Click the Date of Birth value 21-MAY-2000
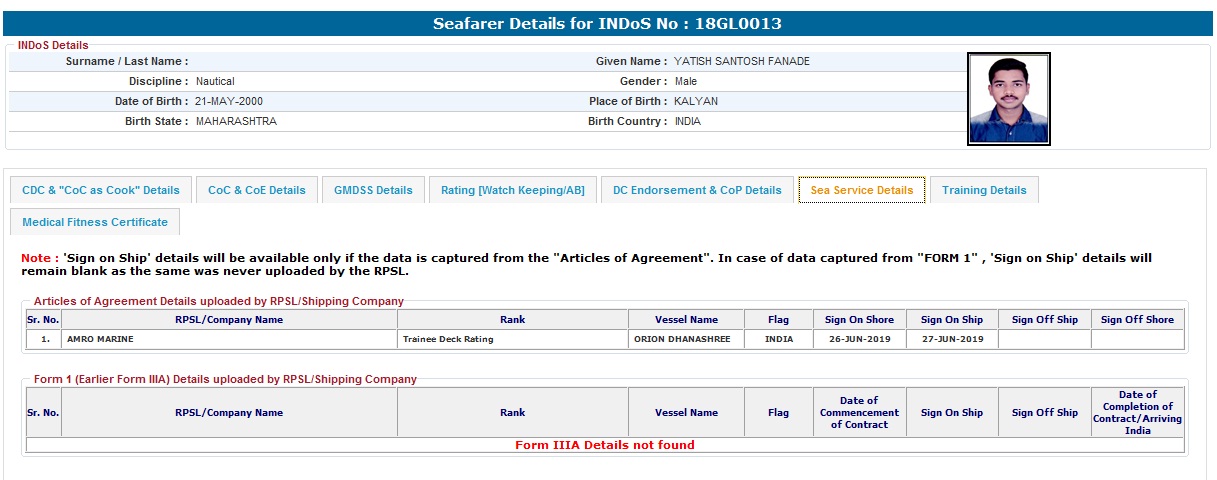This screenshot has height=480, width=1217. click(229, 101)
